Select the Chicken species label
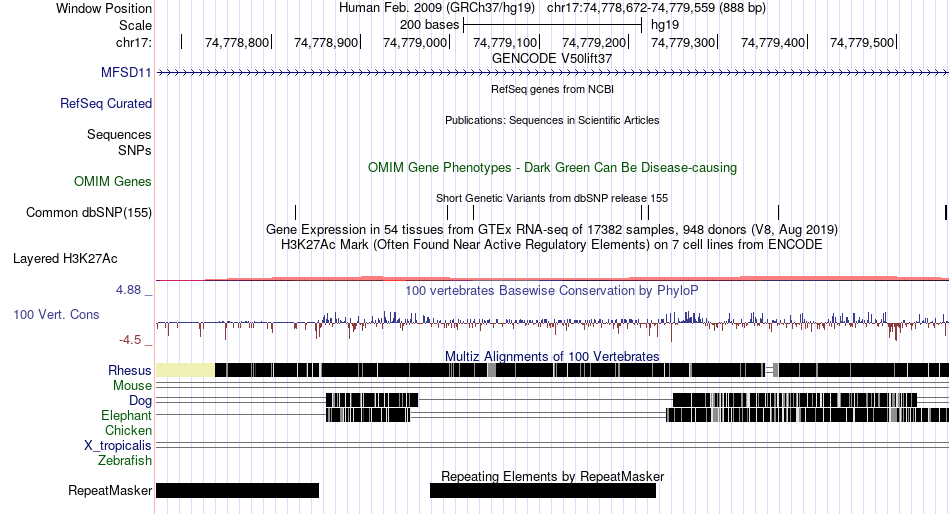Image resolution: width=950 pixels, height=514 pixels. (x=128, y=430)
